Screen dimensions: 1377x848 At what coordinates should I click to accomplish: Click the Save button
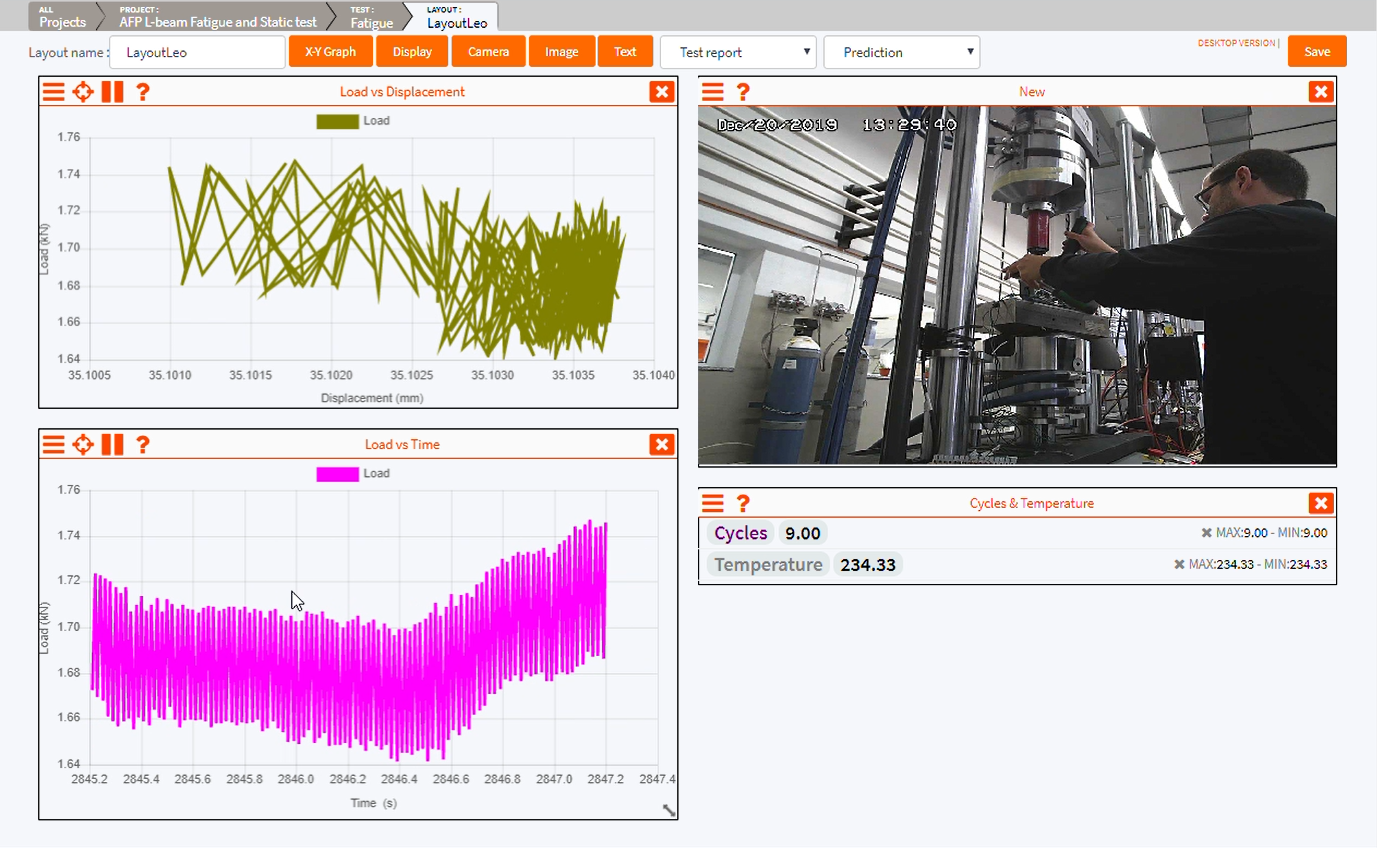point(1316,52)
